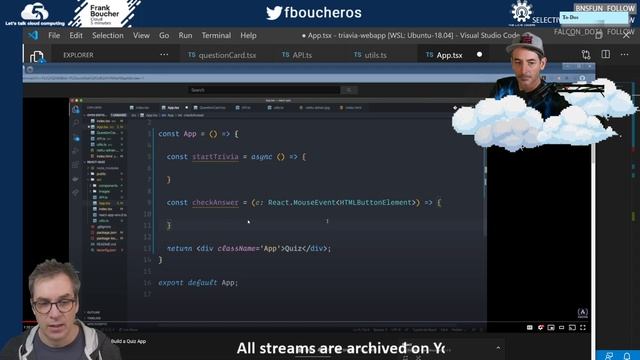Screen dimensions: 640x360
Task: Click the startTrivia identifier in code
Action: tap(215, 157)
